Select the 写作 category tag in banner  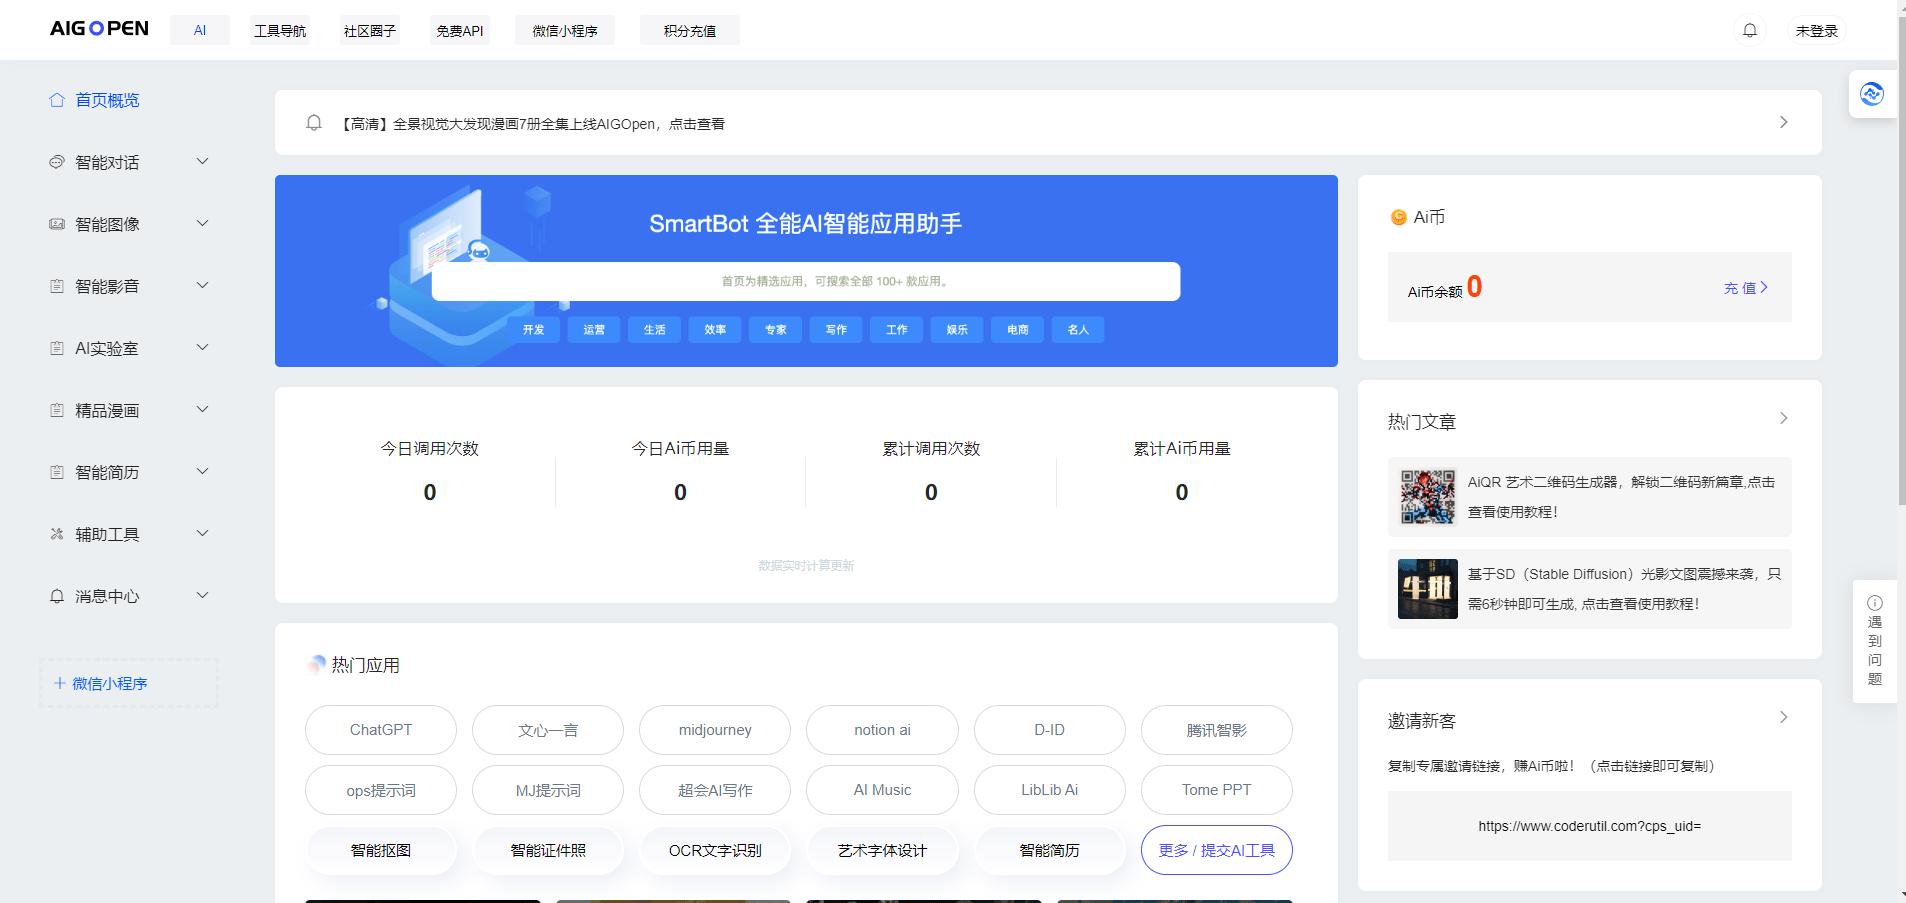point(836,330)
